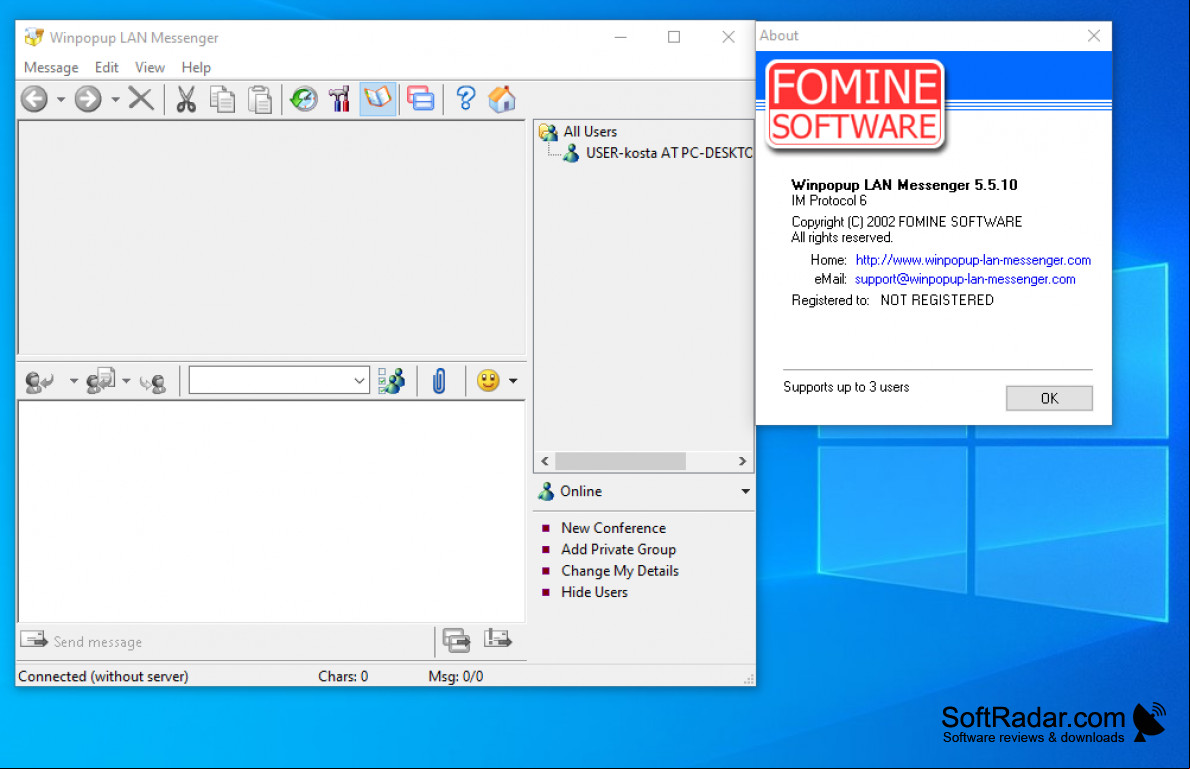Click the green Refresh users icon
Screen dimensions: 1190x769
click(304, 99)
